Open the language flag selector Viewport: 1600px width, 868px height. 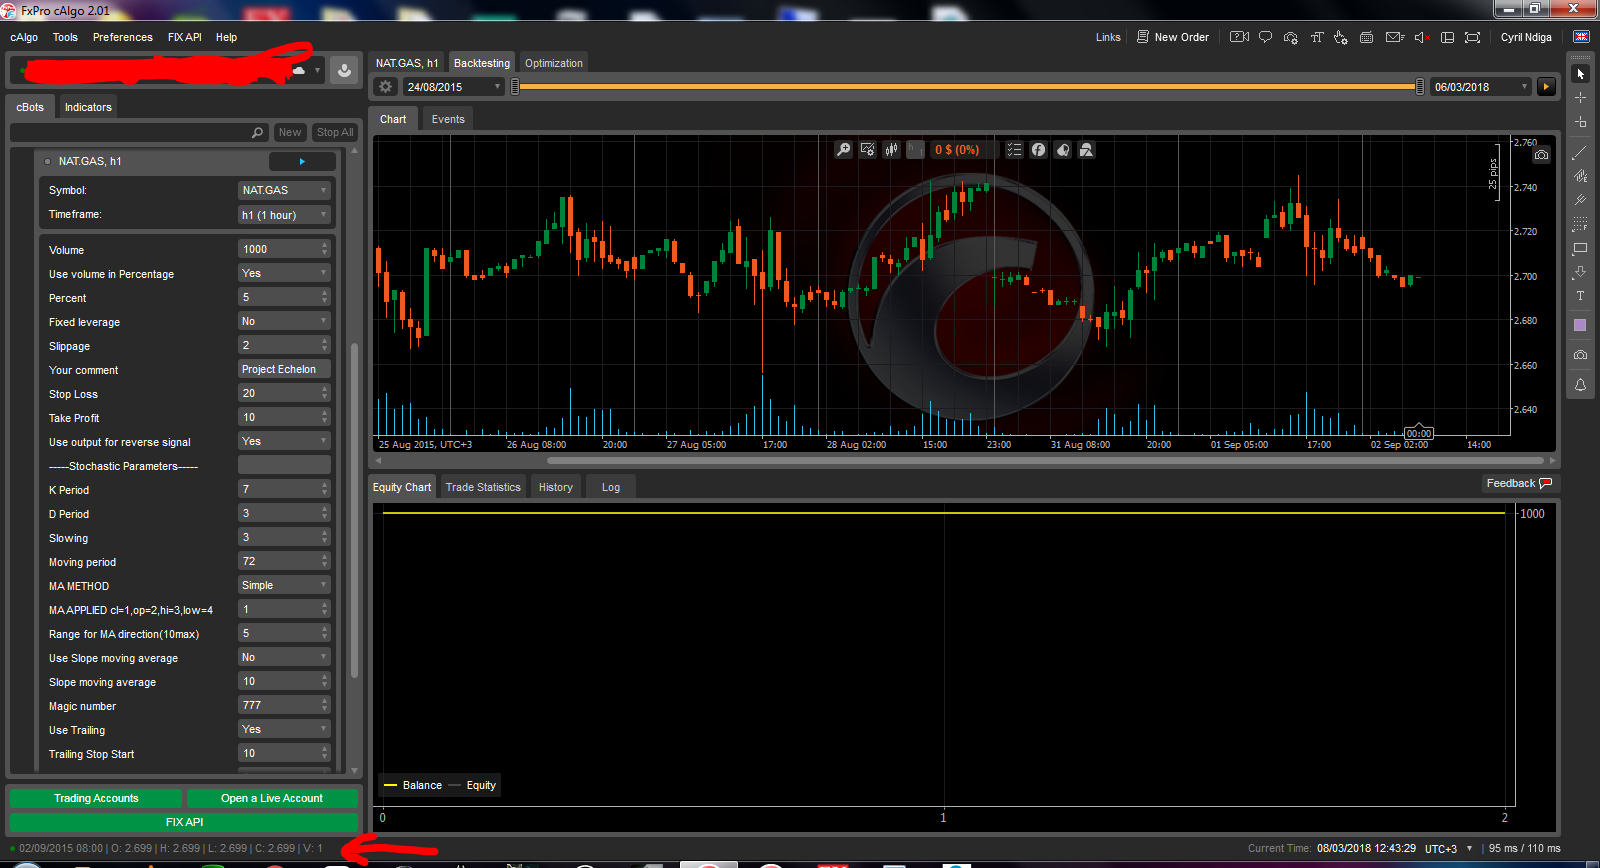tap(1581, 37)
